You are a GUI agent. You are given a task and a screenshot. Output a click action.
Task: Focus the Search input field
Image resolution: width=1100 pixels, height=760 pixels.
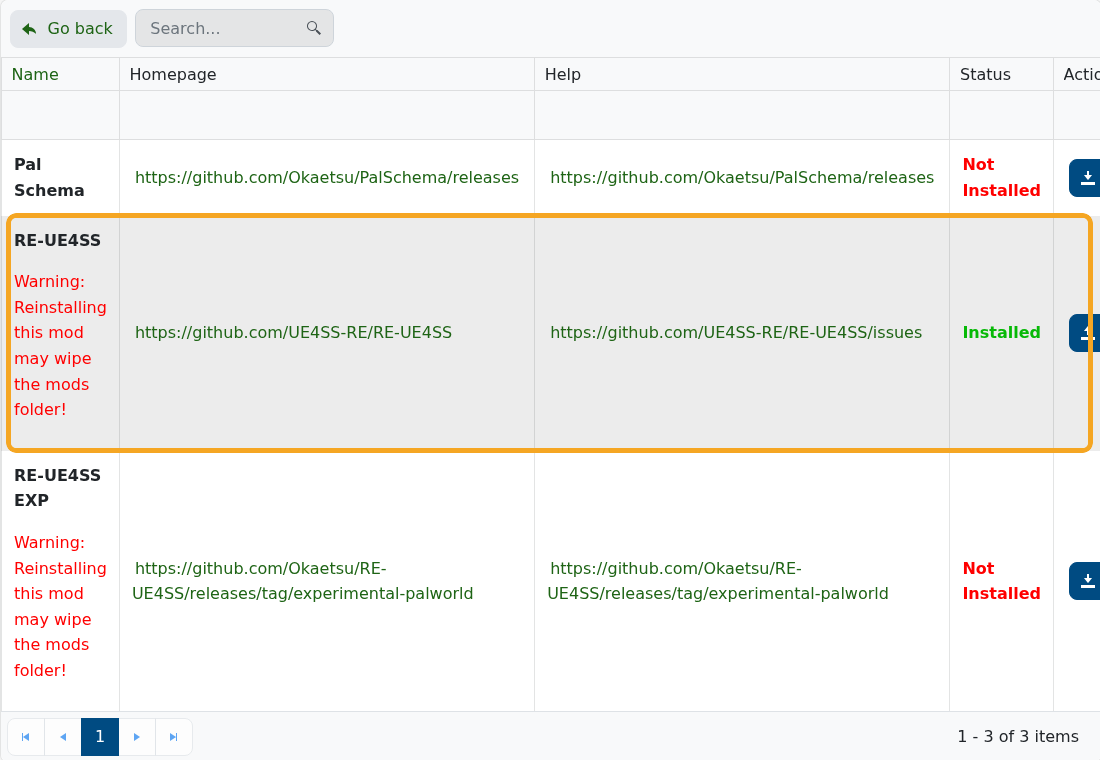[234, 29]
